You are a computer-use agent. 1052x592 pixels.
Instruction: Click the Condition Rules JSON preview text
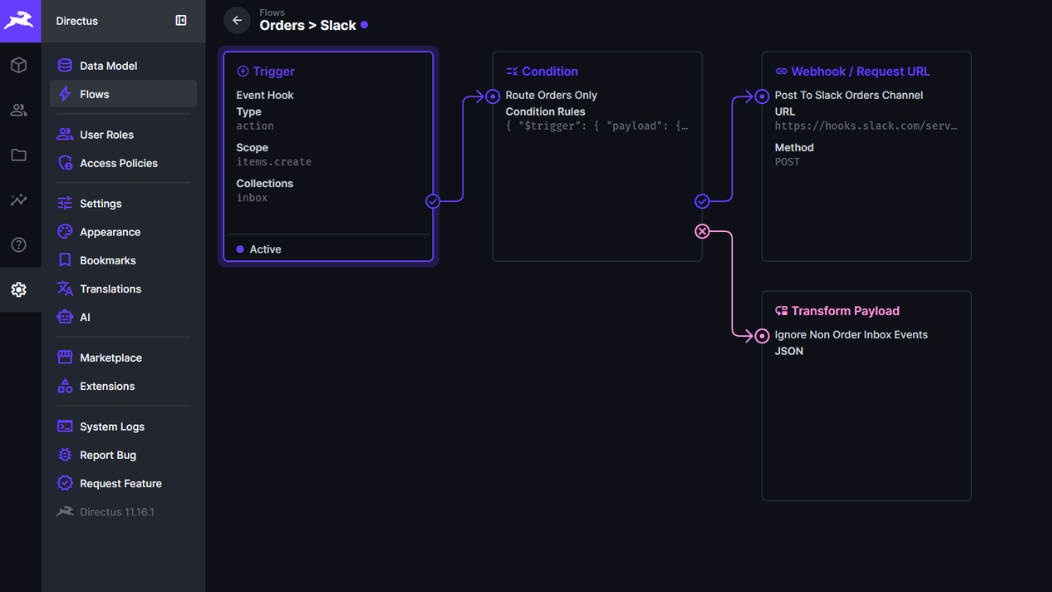597,126
